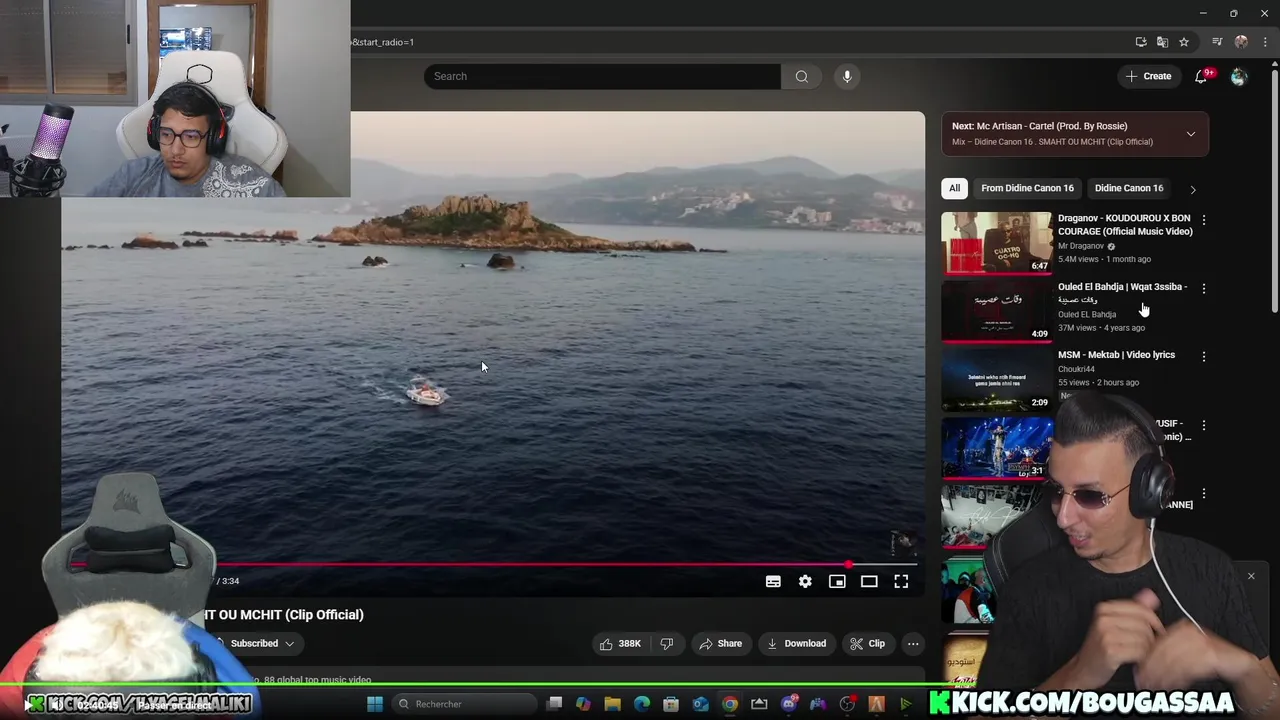Image resolution: width=1280 pixels, height=720 pixels.
Task: Open Mr Draganov channel link
Action: click(x=1081, y=246)
